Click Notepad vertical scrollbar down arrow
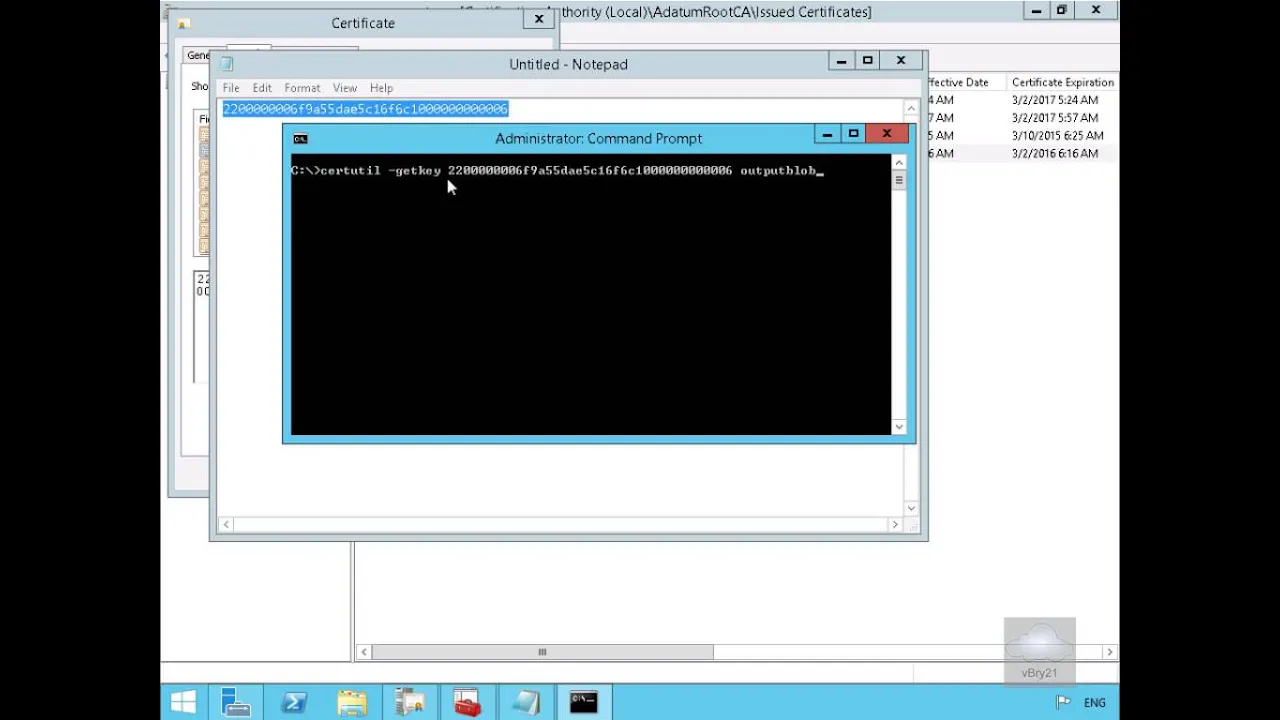 coord(911,508)
